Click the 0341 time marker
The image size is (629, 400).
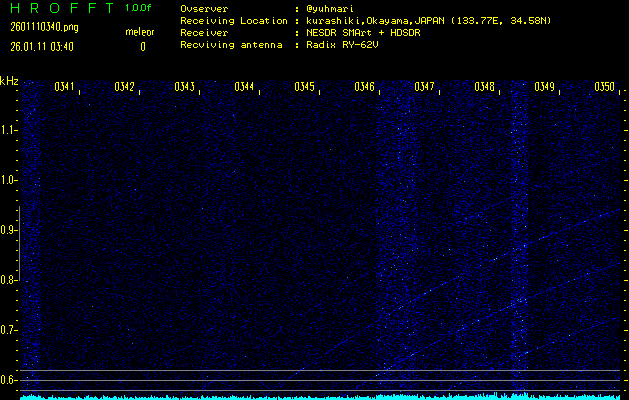pos(65,87)
